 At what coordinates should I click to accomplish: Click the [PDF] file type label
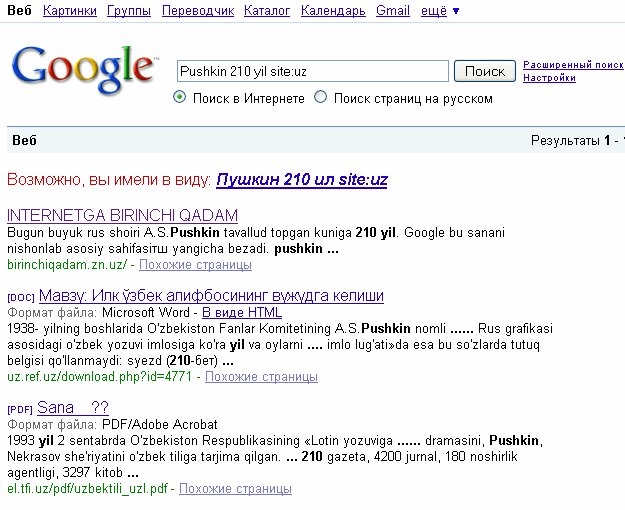coord(20,410)
